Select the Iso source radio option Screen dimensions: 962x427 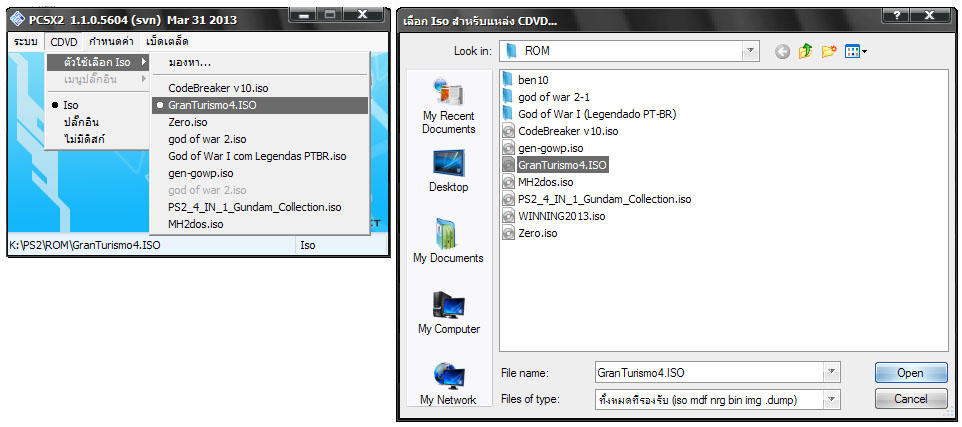tap(70, 105)
